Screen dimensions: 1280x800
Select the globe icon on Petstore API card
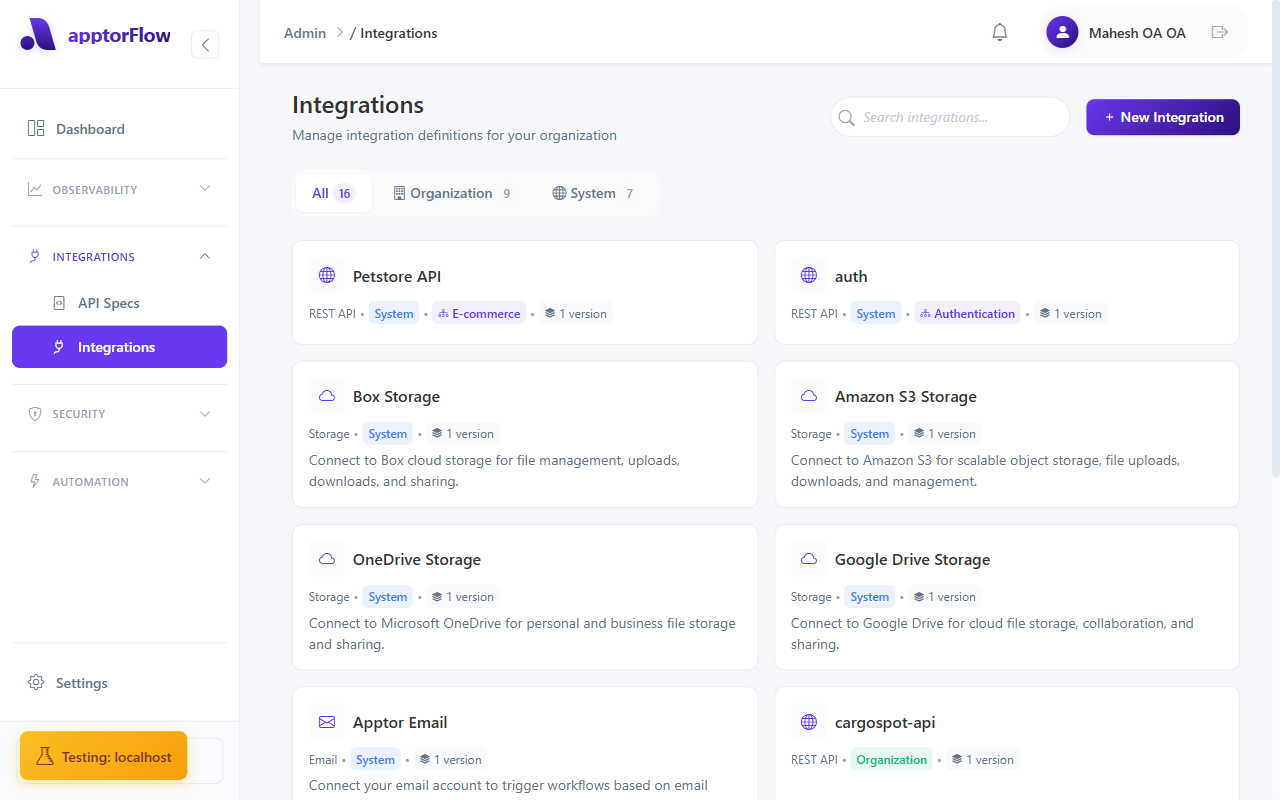pos(326,274)
